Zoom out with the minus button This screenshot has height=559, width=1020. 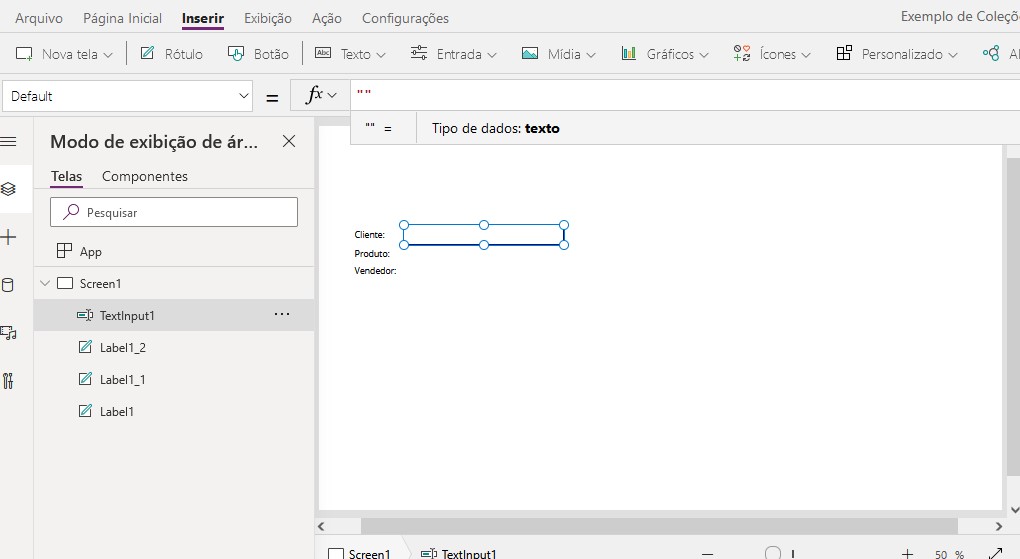(708, 554)
